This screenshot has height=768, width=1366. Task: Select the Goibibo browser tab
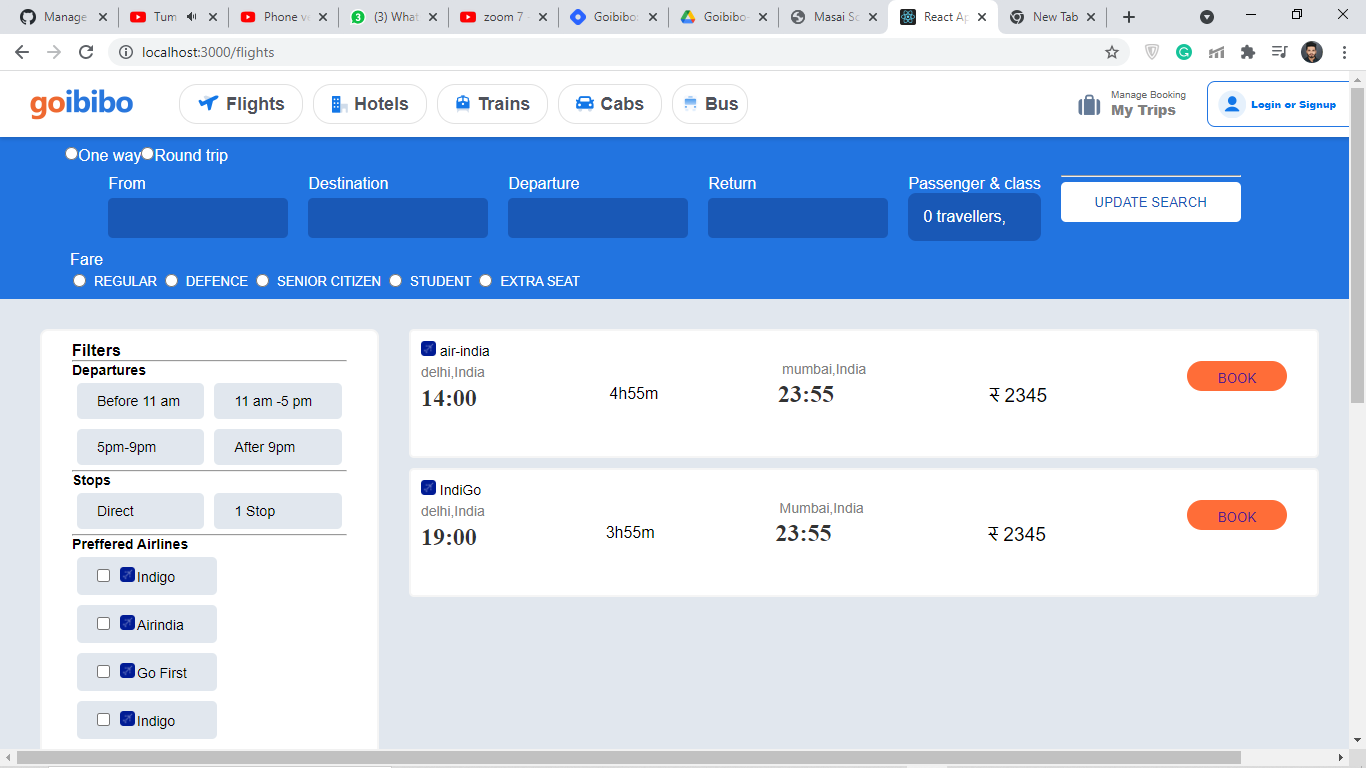613,16
